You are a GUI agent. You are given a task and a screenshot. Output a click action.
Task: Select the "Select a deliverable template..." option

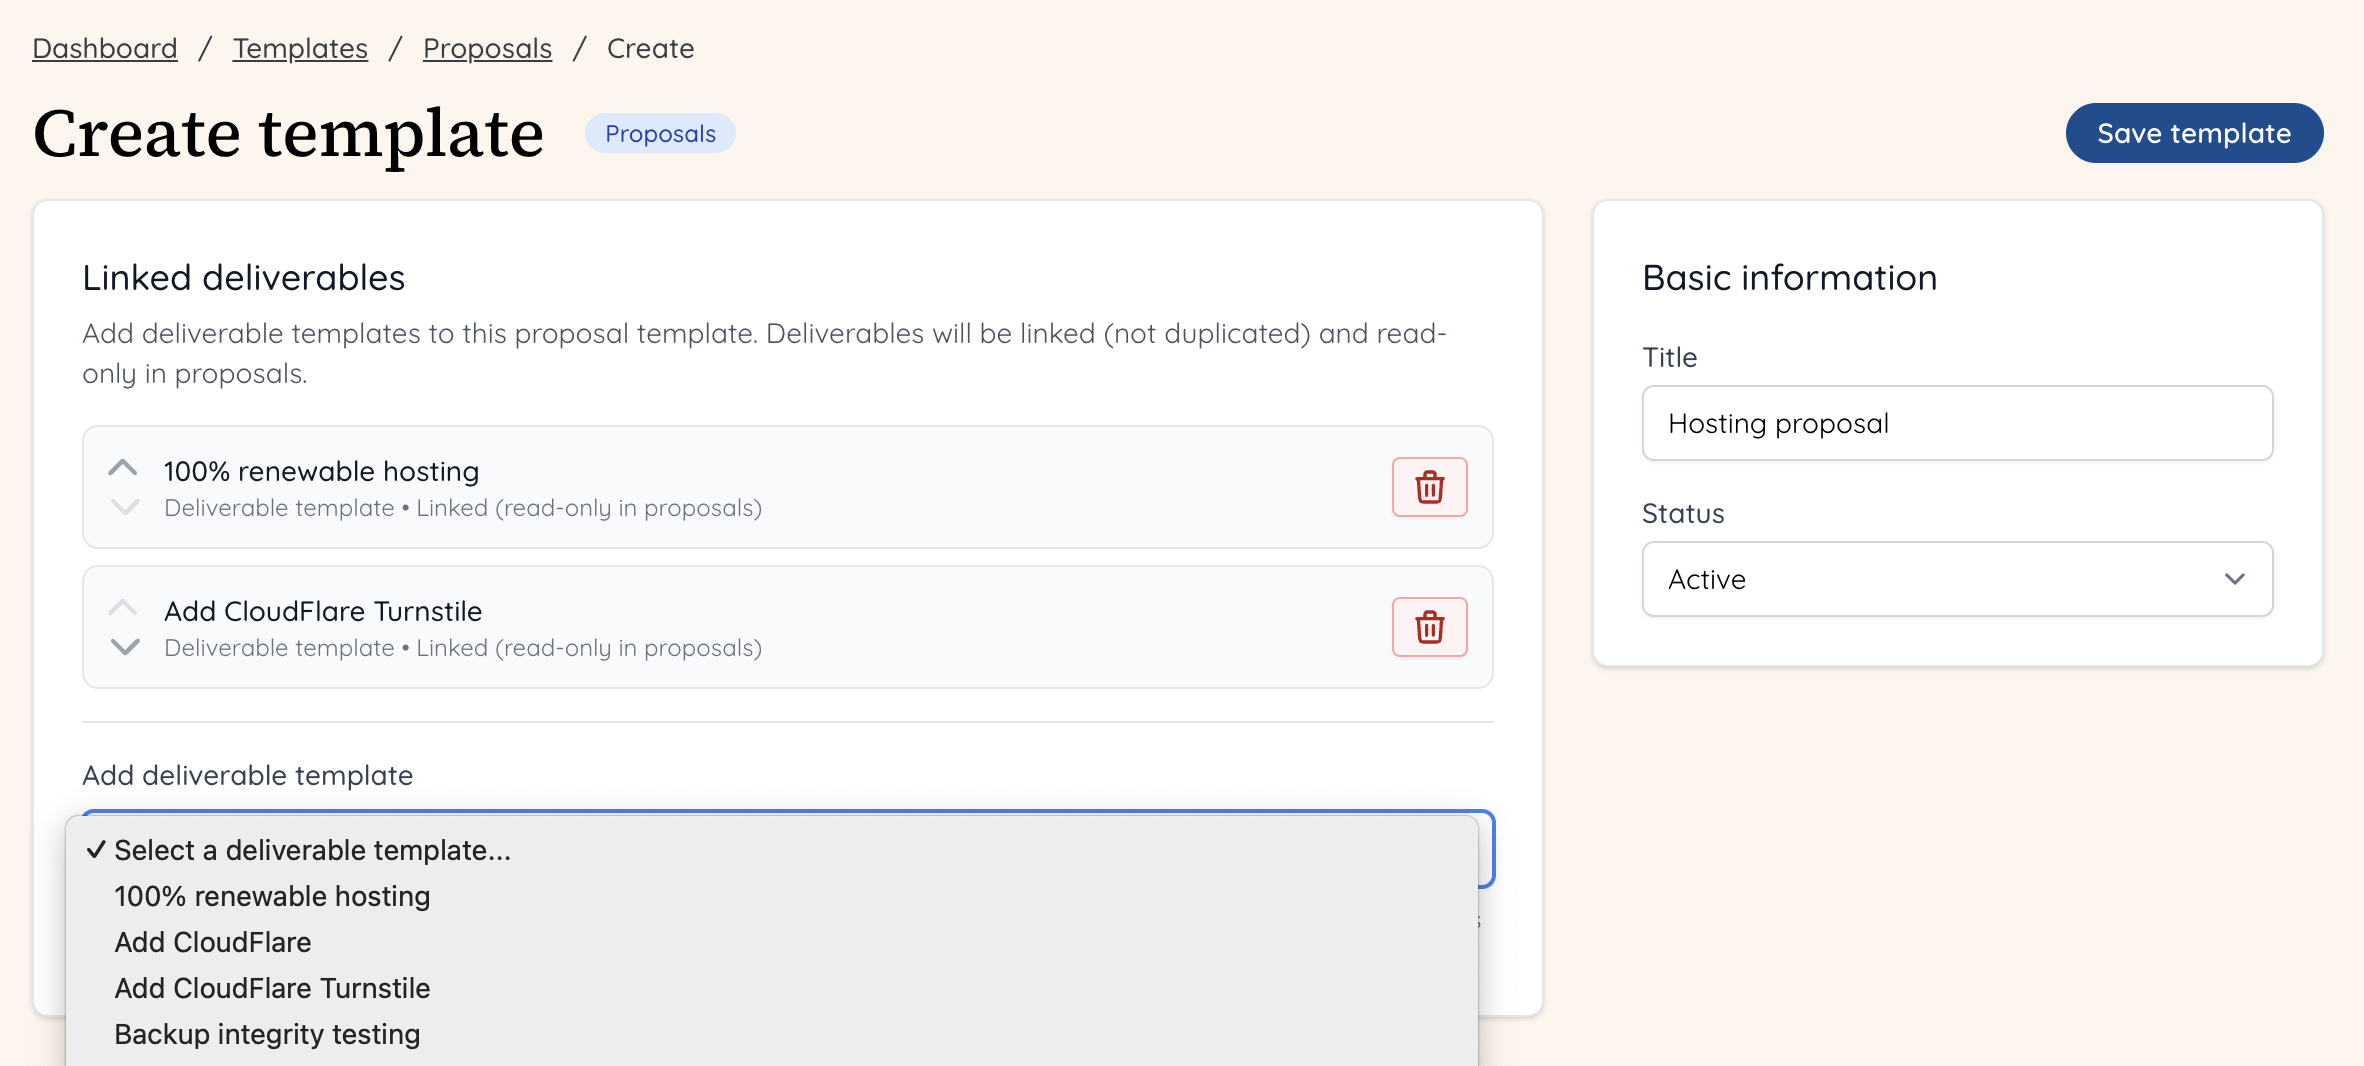[x=311, y=850]
